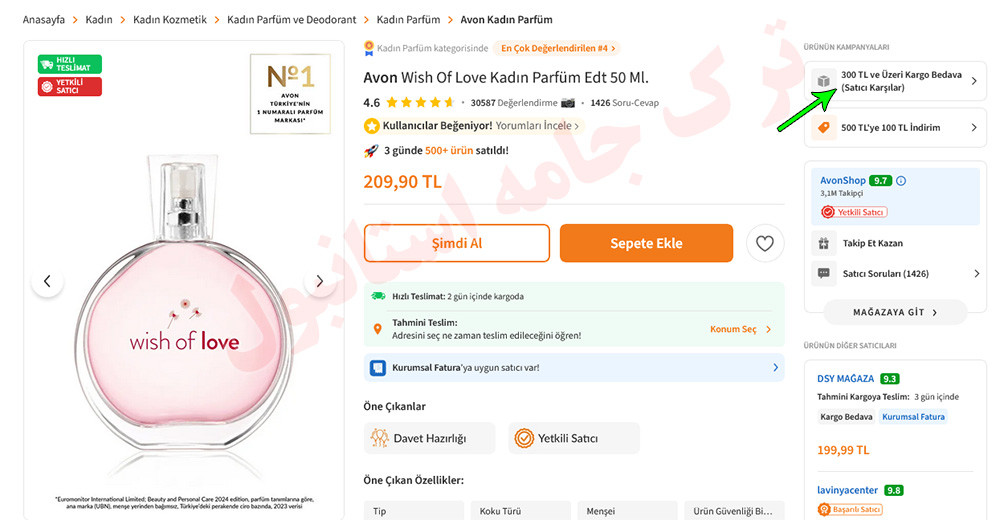This screenshot has height=520, width=1000.
Task: Show next product image with right arrow
Action: coord(319,282)
